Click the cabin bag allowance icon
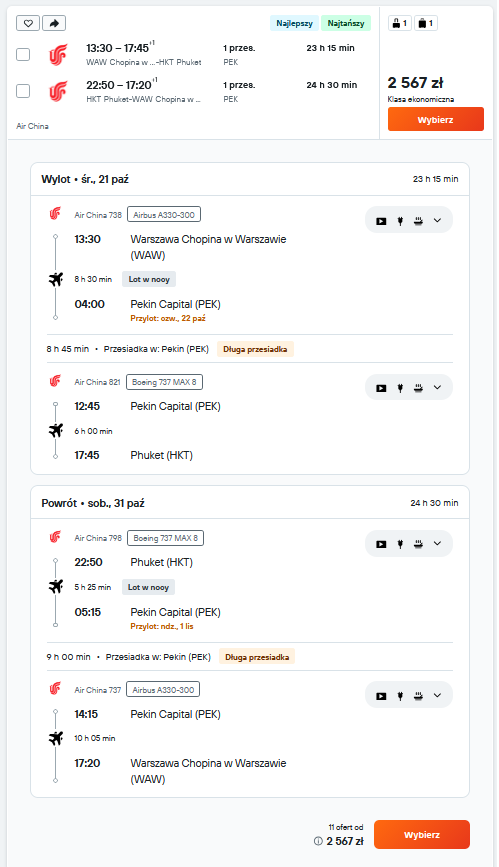 [x=399, y=23]
